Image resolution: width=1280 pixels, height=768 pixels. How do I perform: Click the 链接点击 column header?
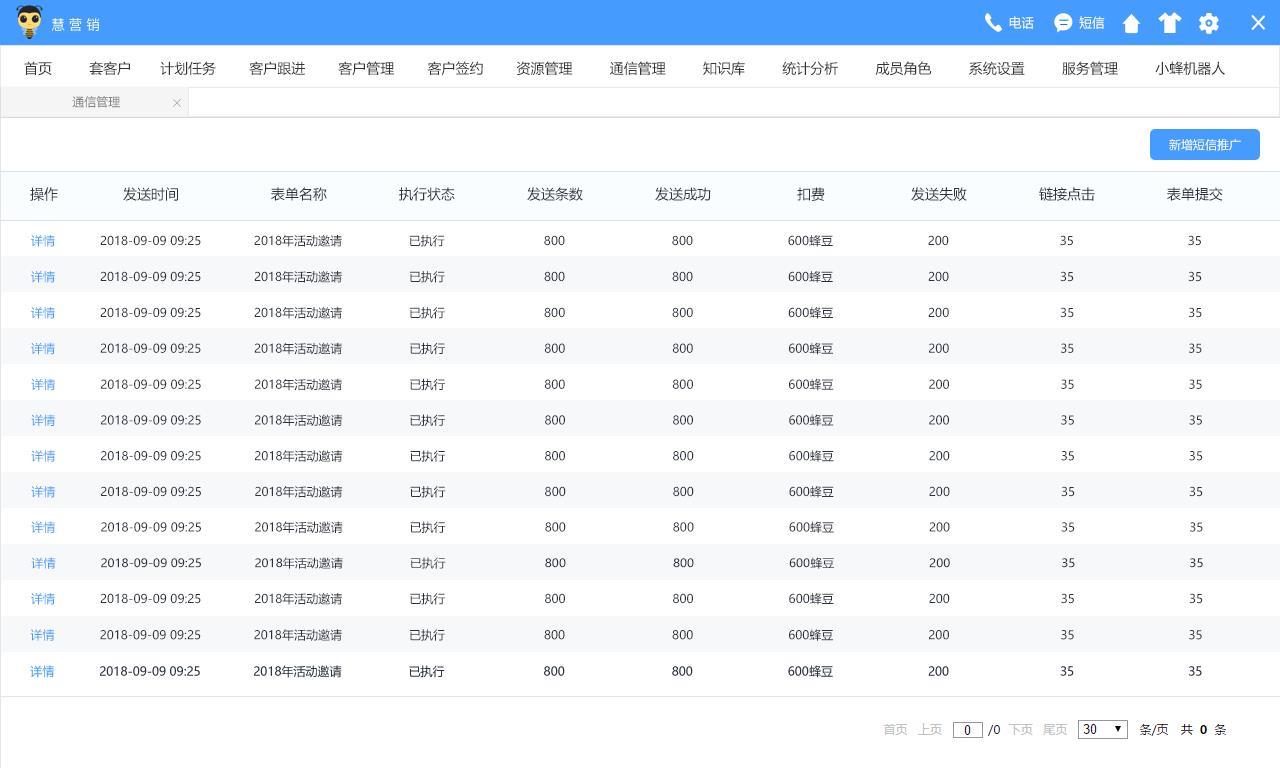[1067, 194]
